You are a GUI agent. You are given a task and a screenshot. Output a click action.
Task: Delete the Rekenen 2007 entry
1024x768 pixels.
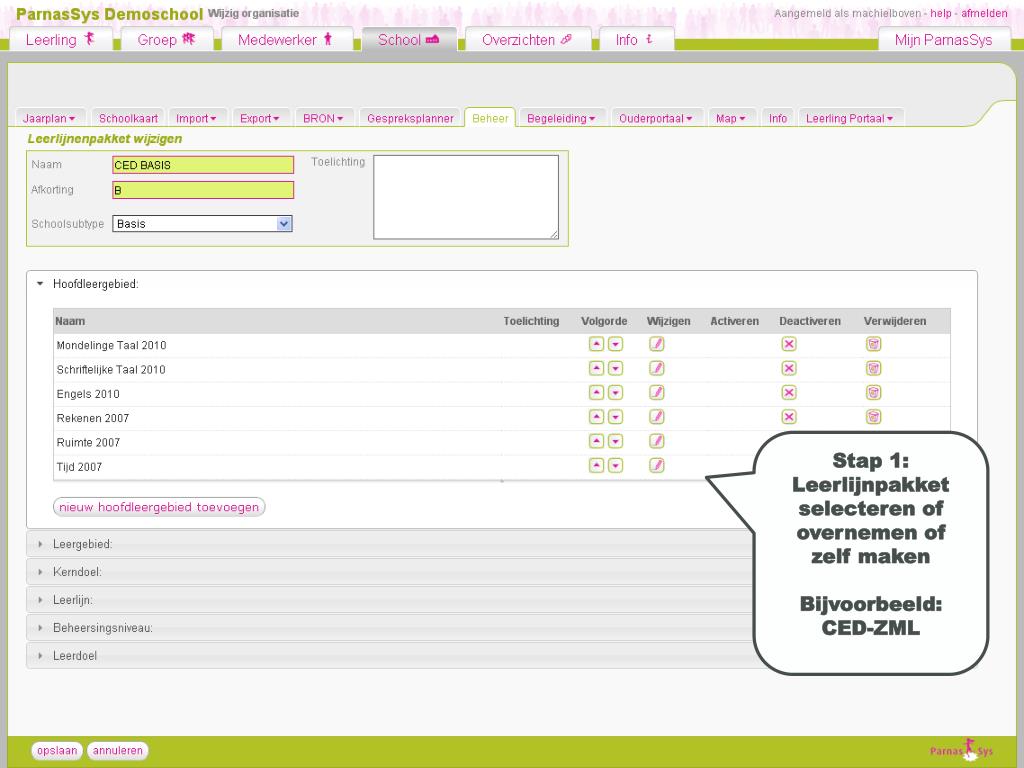873,417
